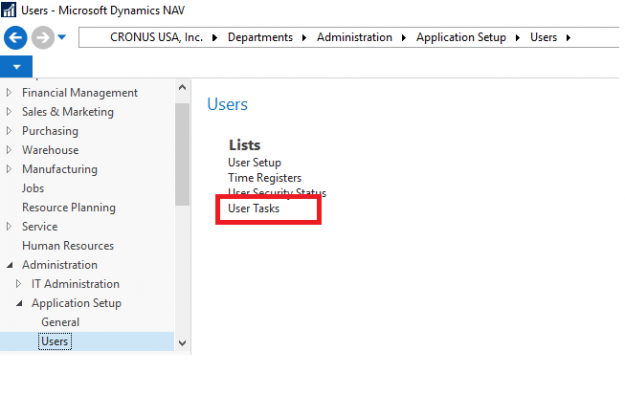Select Sales & Marketing in navigation tree
The image size is (625, 395).
68,112
